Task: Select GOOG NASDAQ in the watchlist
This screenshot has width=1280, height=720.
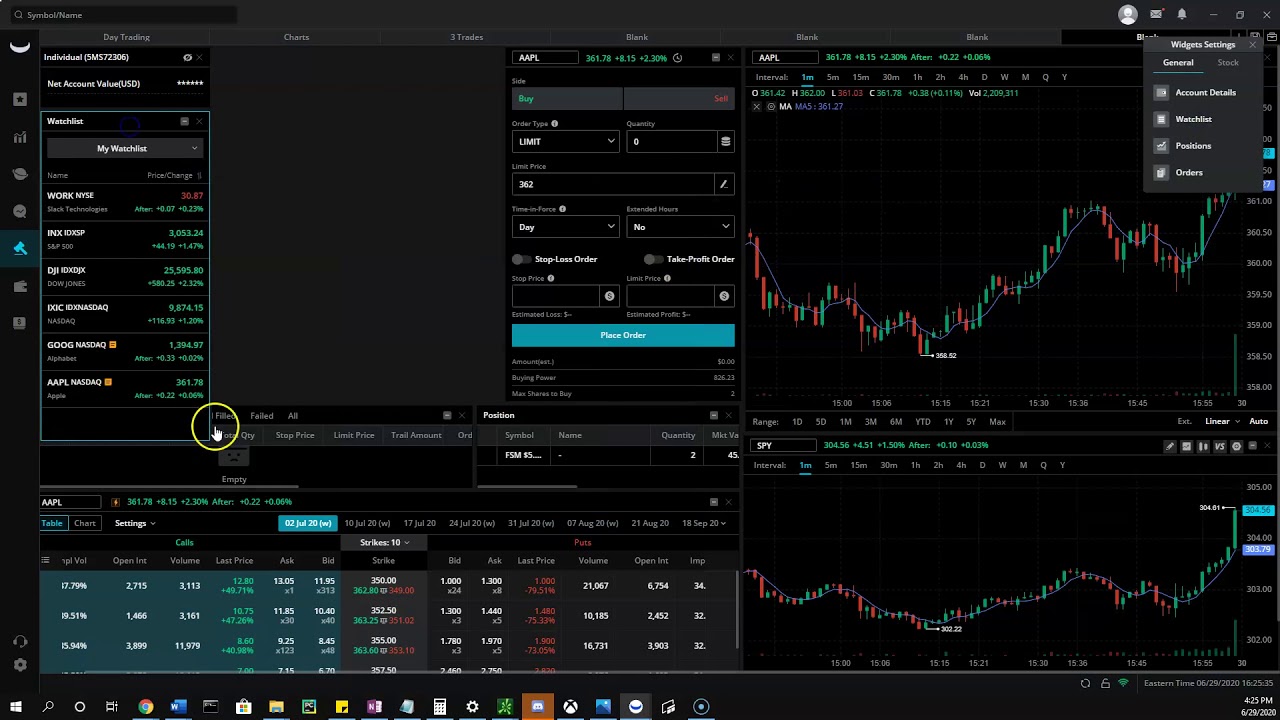Action: tap(125, 351)
